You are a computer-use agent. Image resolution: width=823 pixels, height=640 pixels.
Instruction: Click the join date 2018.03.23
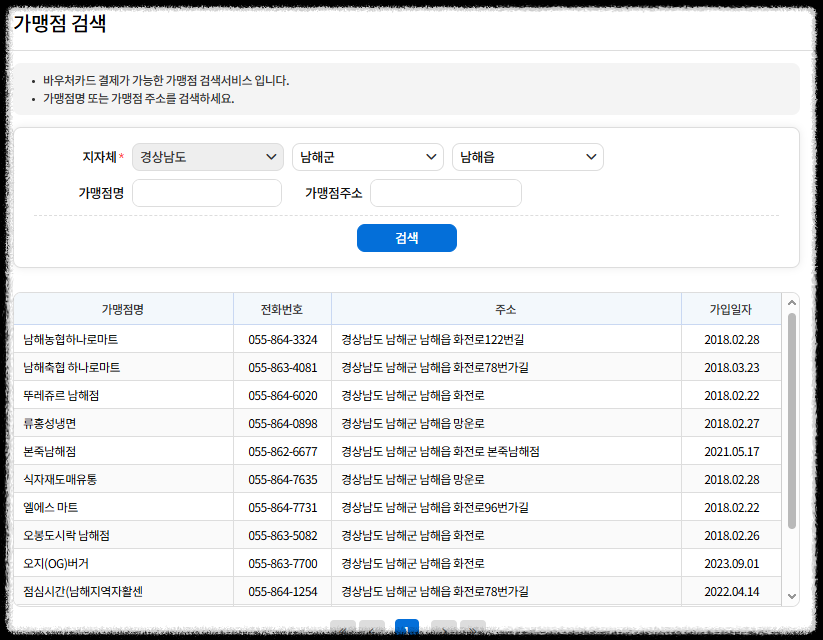pyautogui.click(x=732, y=368)
